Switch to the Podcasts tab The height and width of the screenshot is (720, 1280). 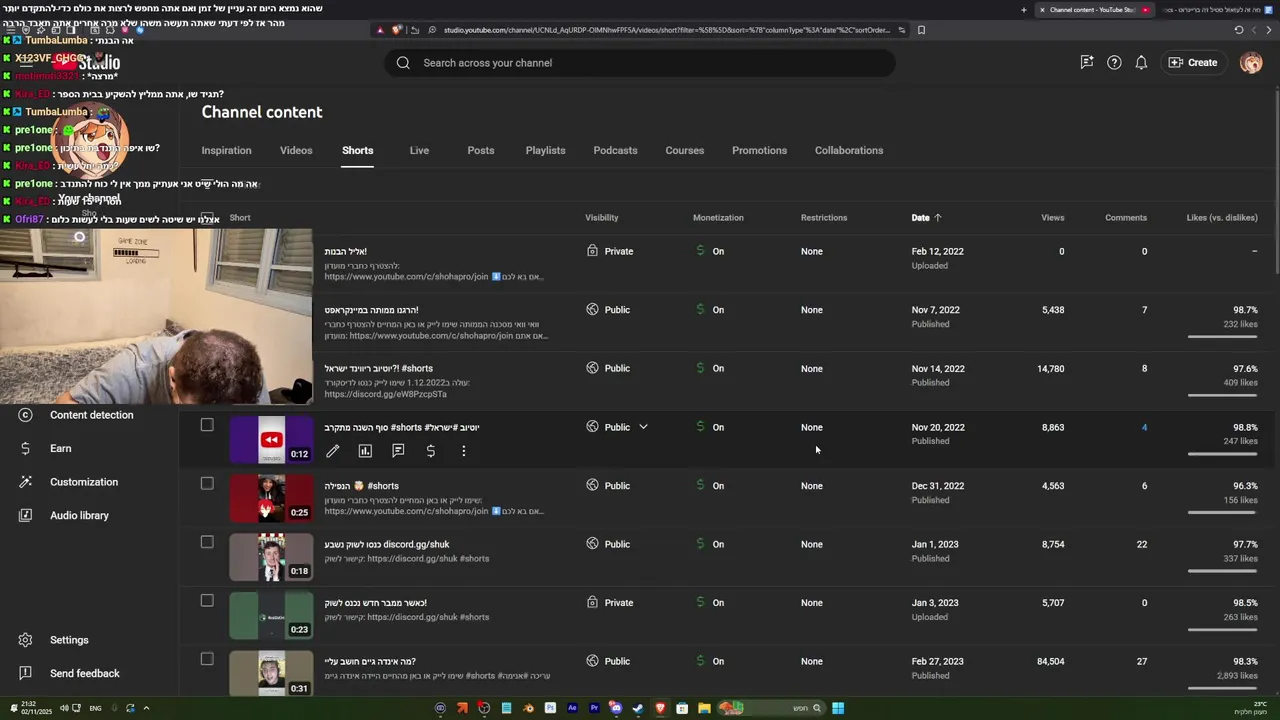615,150
